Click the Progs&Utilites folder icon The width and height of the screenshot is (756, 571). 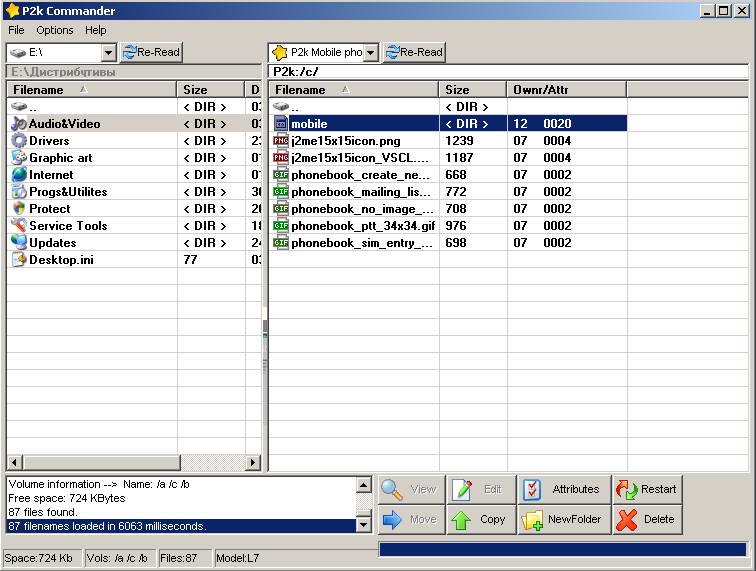click(19, 191)
